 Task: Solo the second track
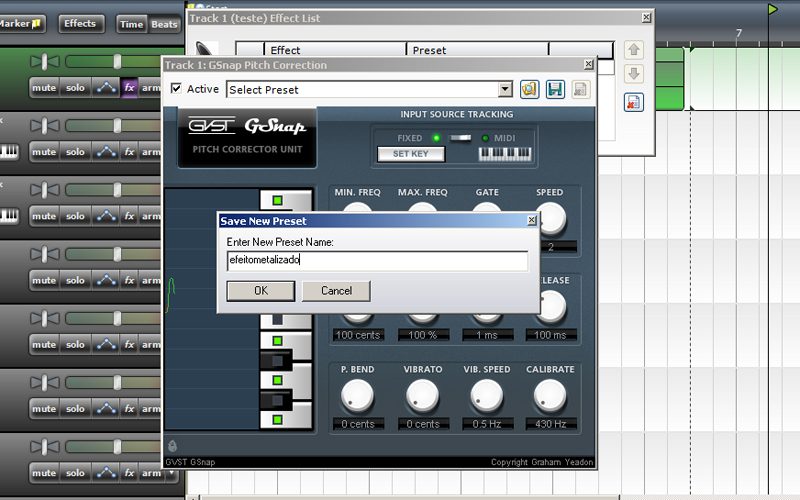tap(75, 152)
